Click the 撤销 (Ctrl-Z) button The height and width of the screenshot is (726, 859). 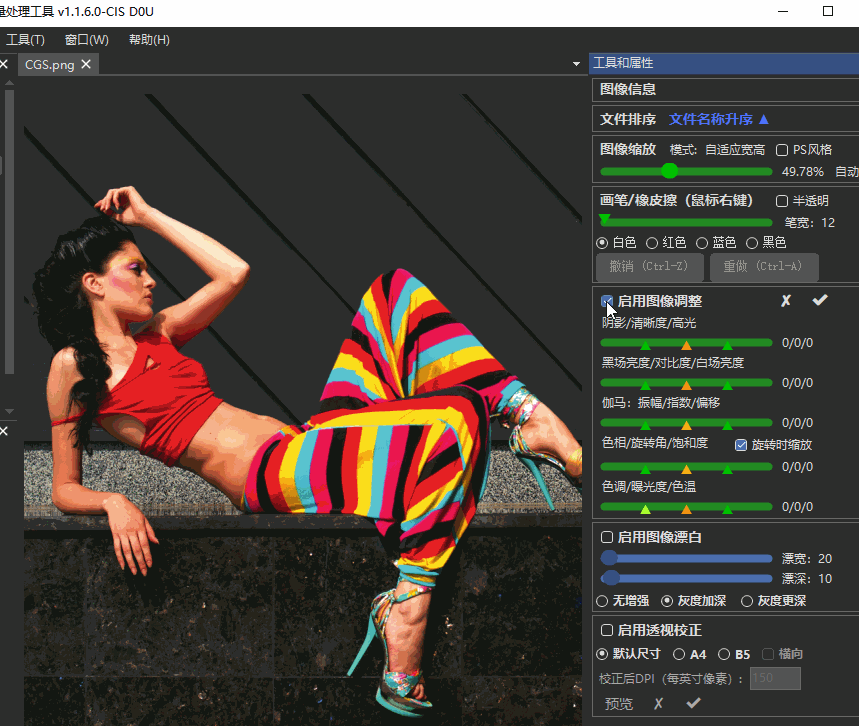(648, 267)
